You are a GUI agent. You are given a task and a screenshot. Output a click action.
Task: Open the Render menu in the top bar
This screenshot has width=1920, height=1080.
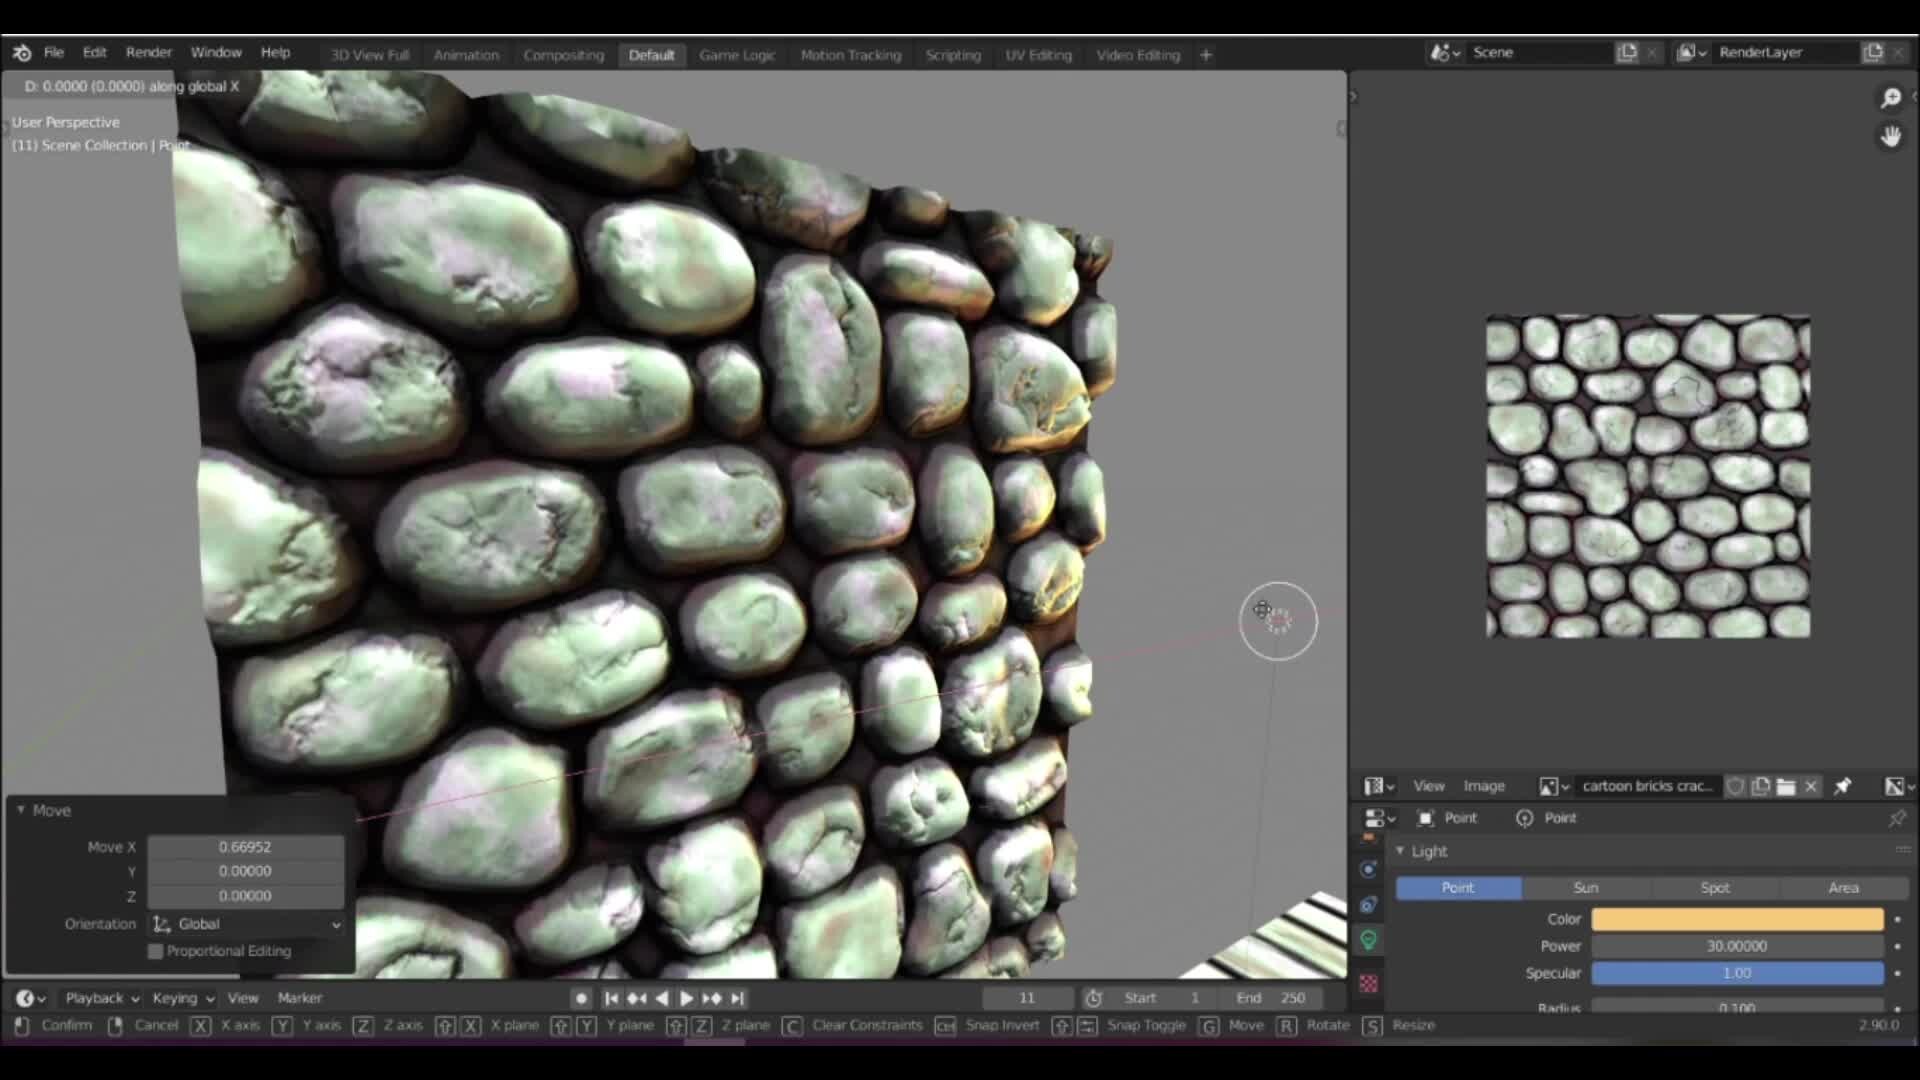click(x=148, y=52)
